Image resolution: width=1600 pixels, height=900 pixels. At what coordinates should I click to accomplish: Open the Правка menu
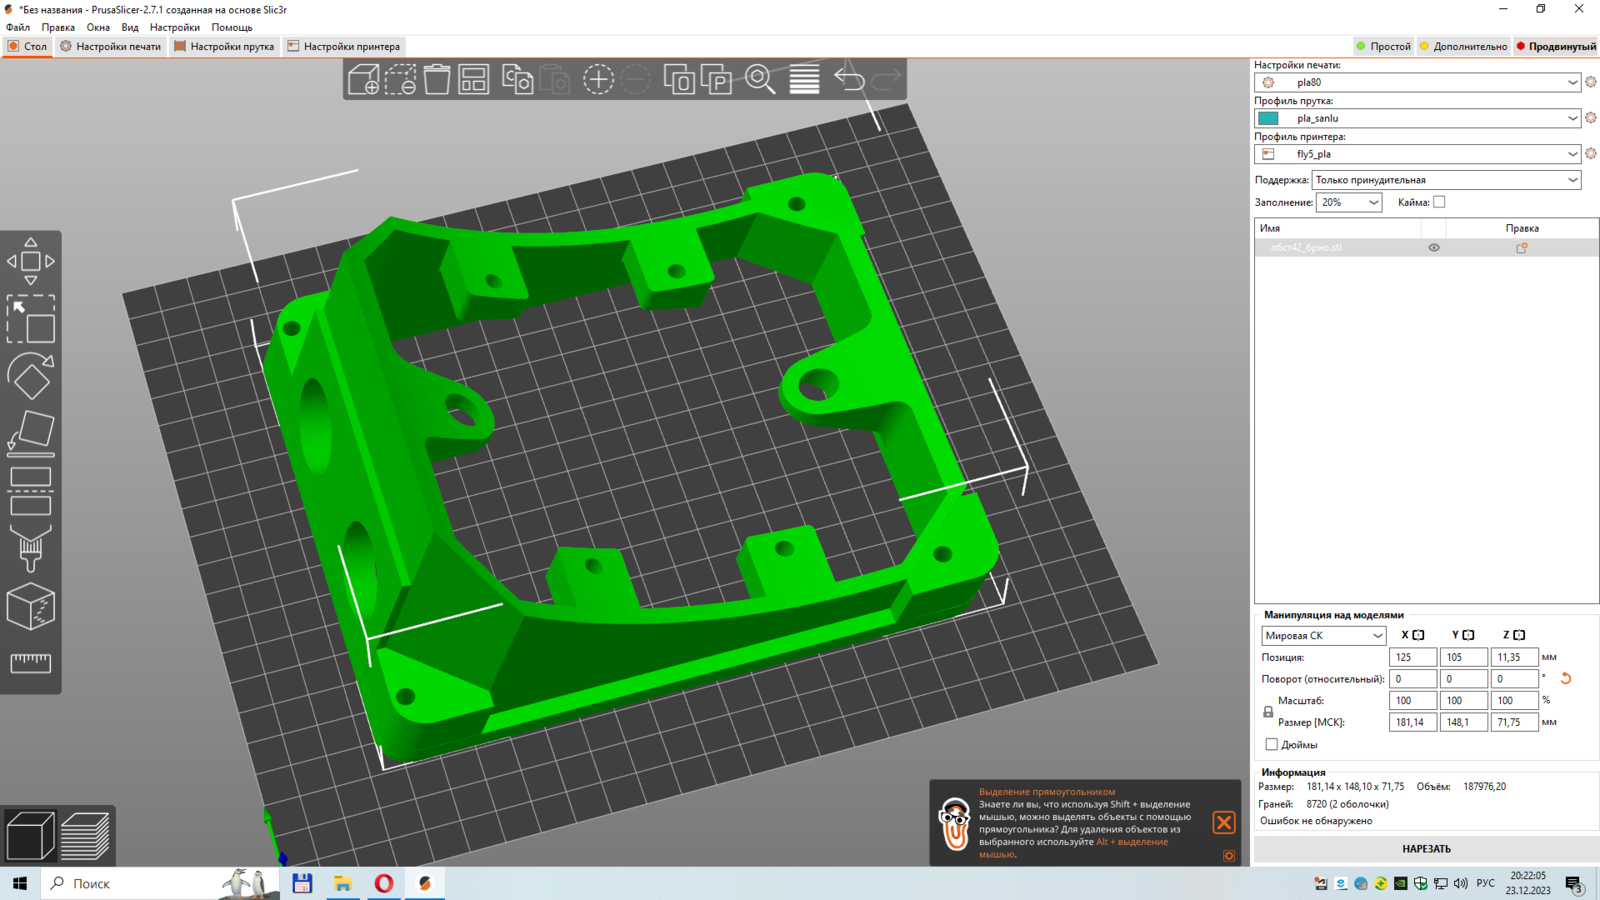pyautogui.click(x=58, y=27)
